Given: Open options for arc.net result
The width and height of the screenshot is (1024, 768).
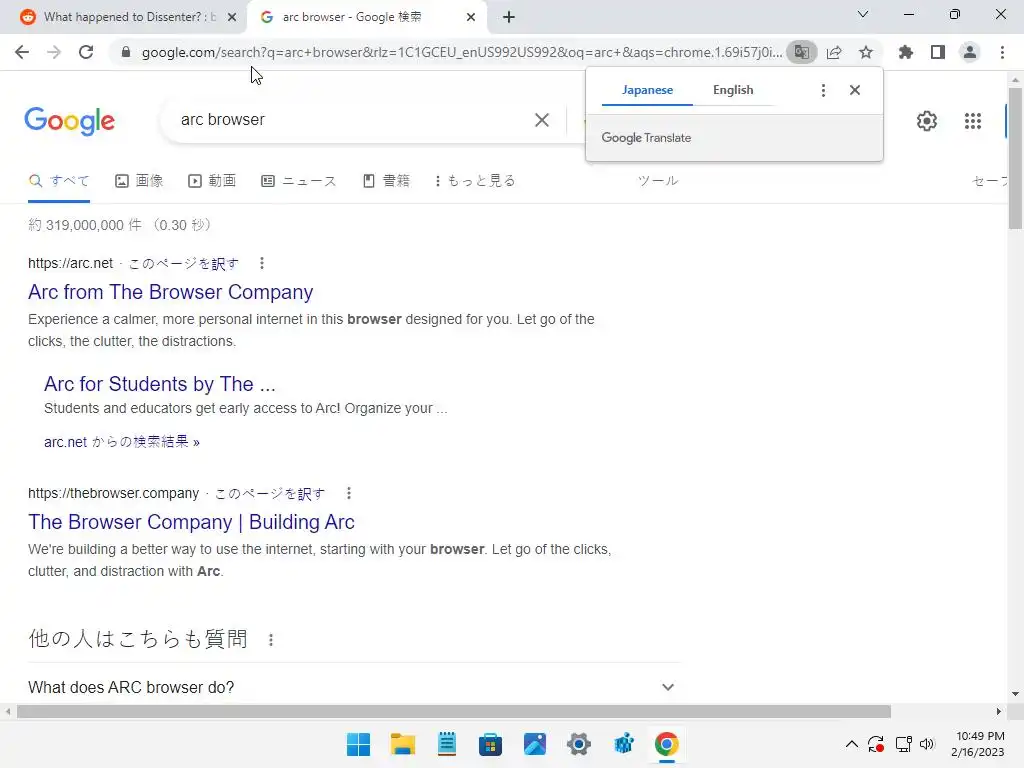Looking at the screenshot, I should [x=262, y=263].
